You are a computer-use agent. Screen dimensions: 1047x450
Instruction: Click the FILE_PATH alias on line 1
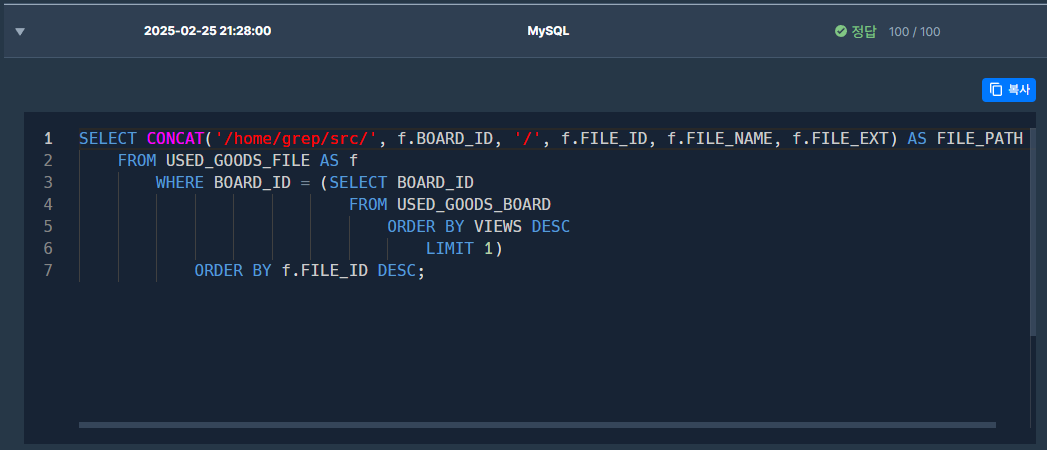pyautogui.click(x=979, y=138)
